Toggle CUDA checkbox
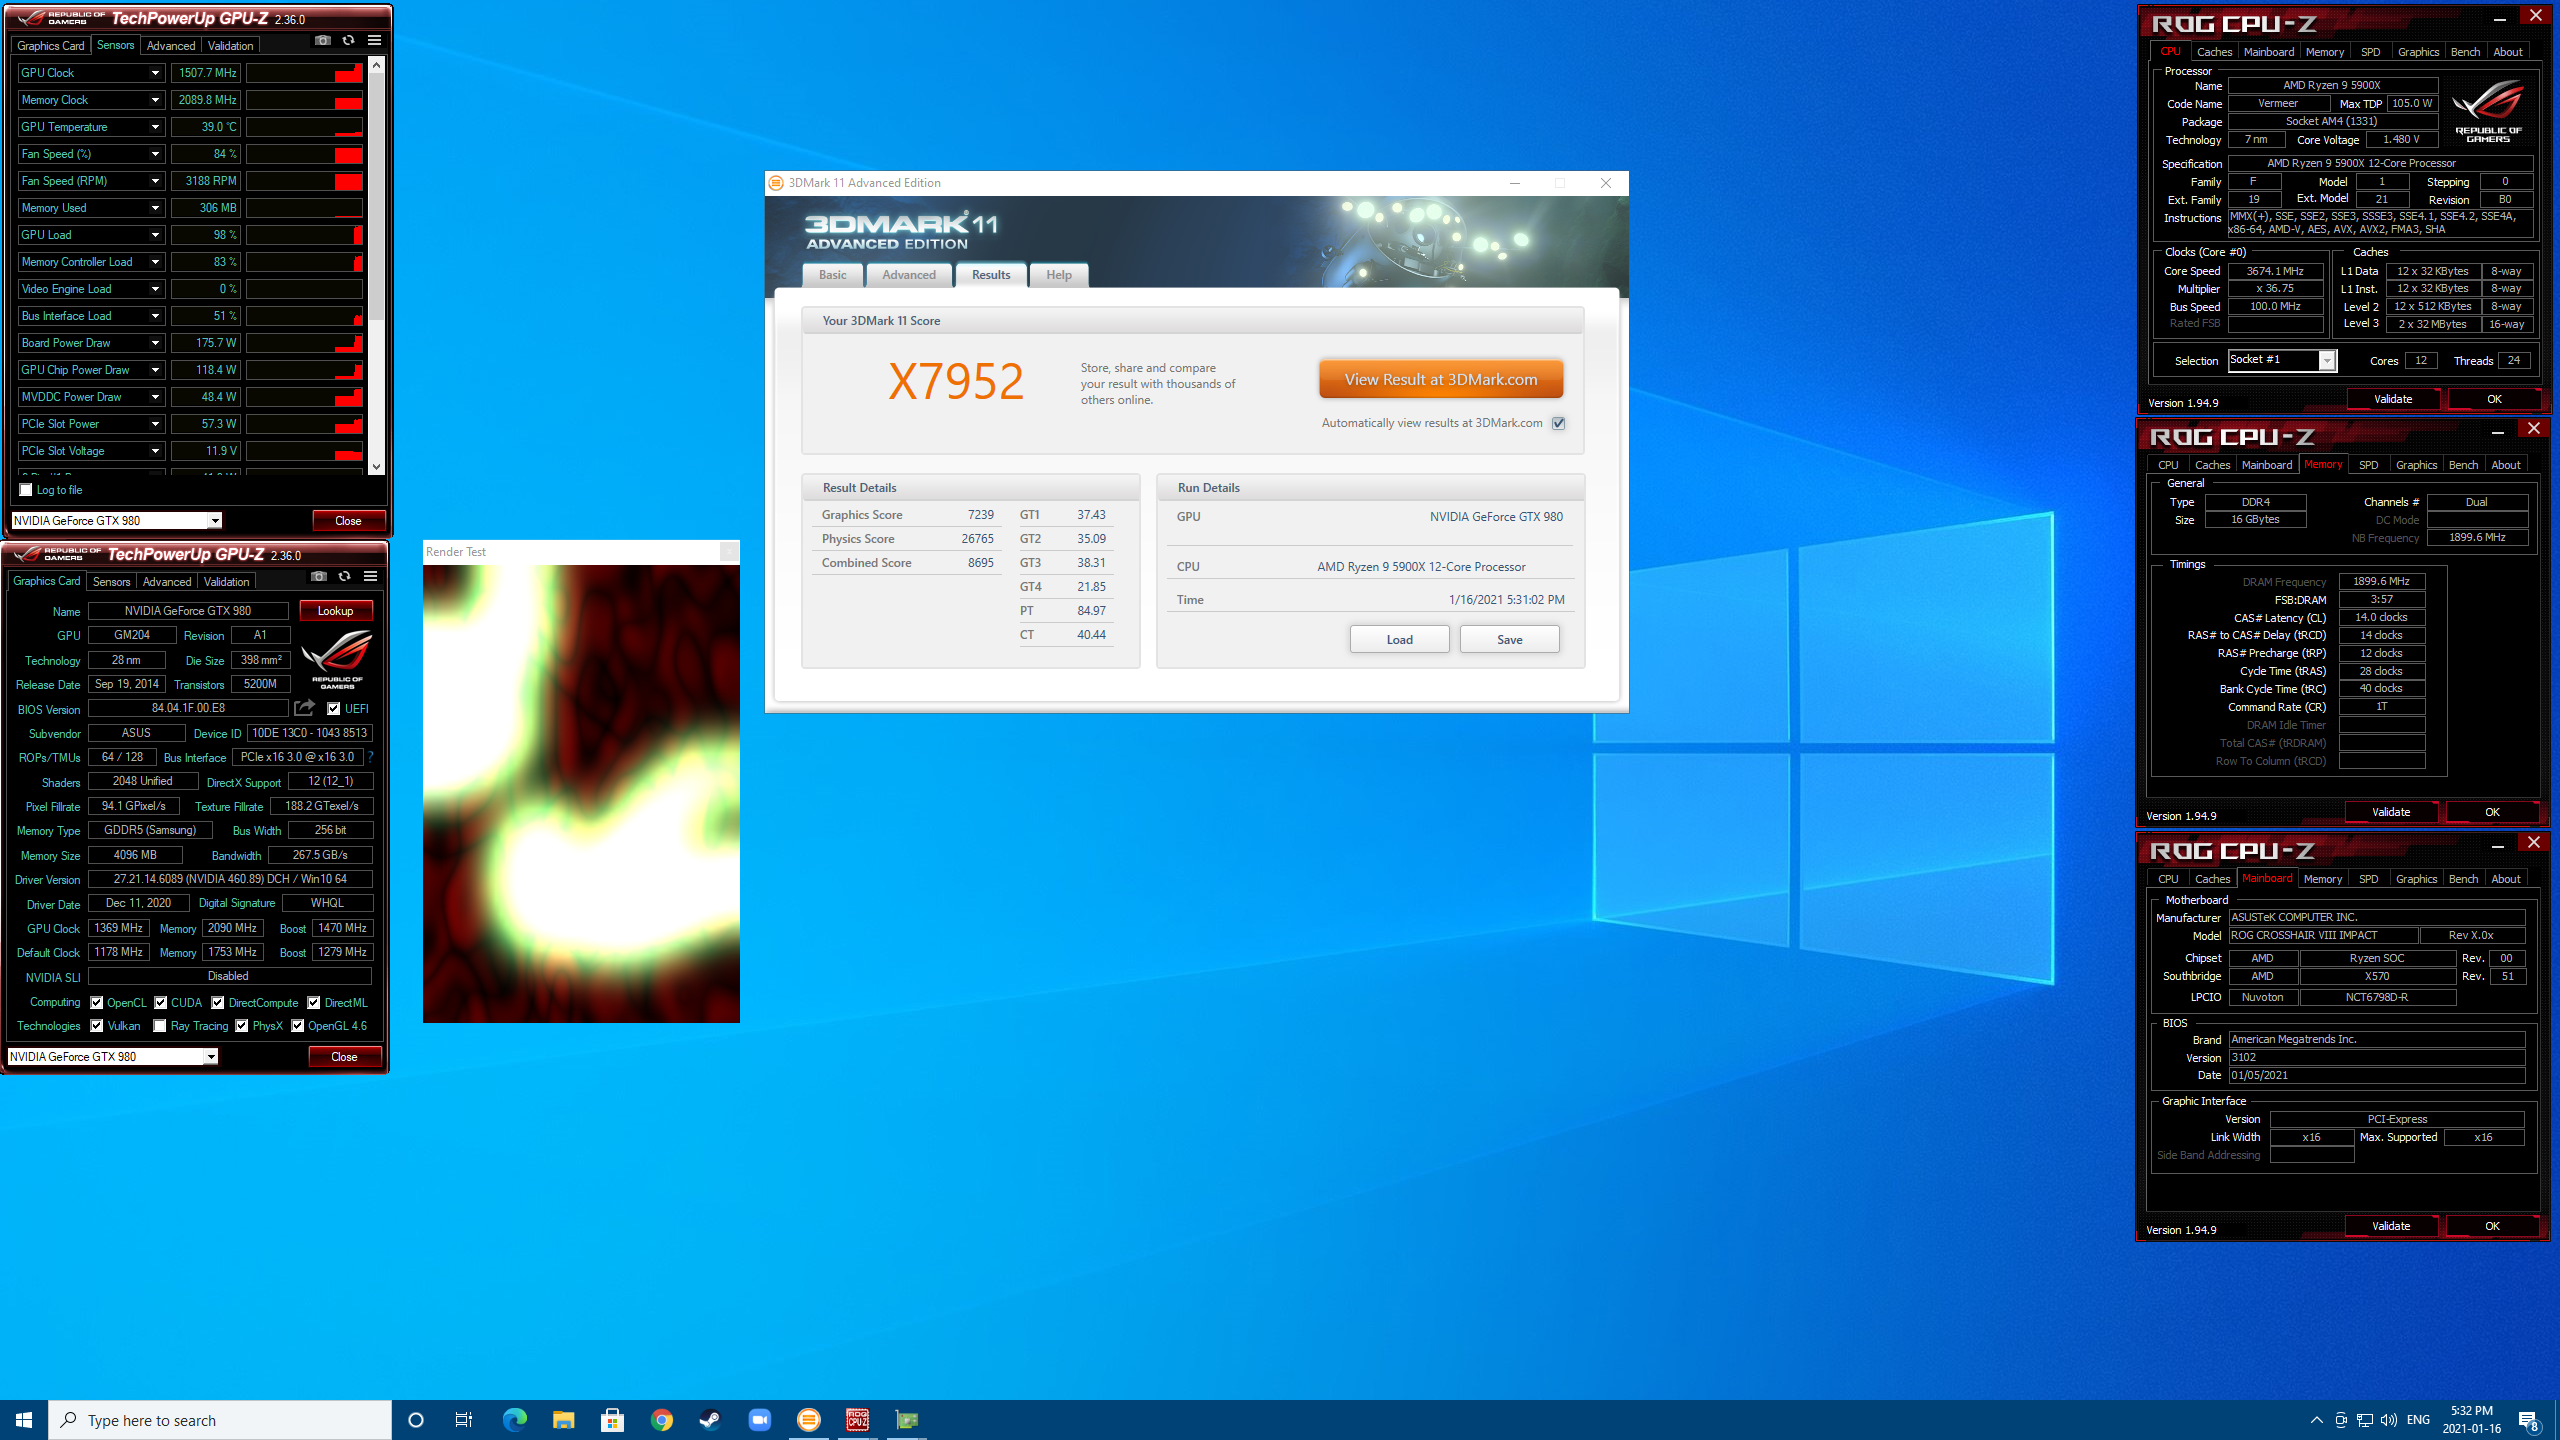This screenshot has width=2560, height=1440. (x=161, y=1002)
